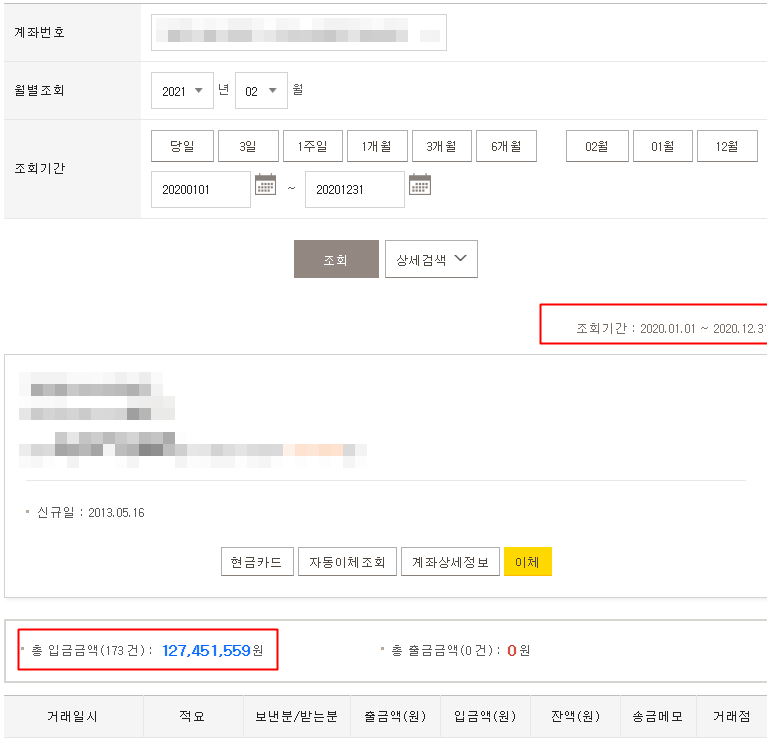
Task: Focus the start date field 20200101
Action: click(201, 189)
